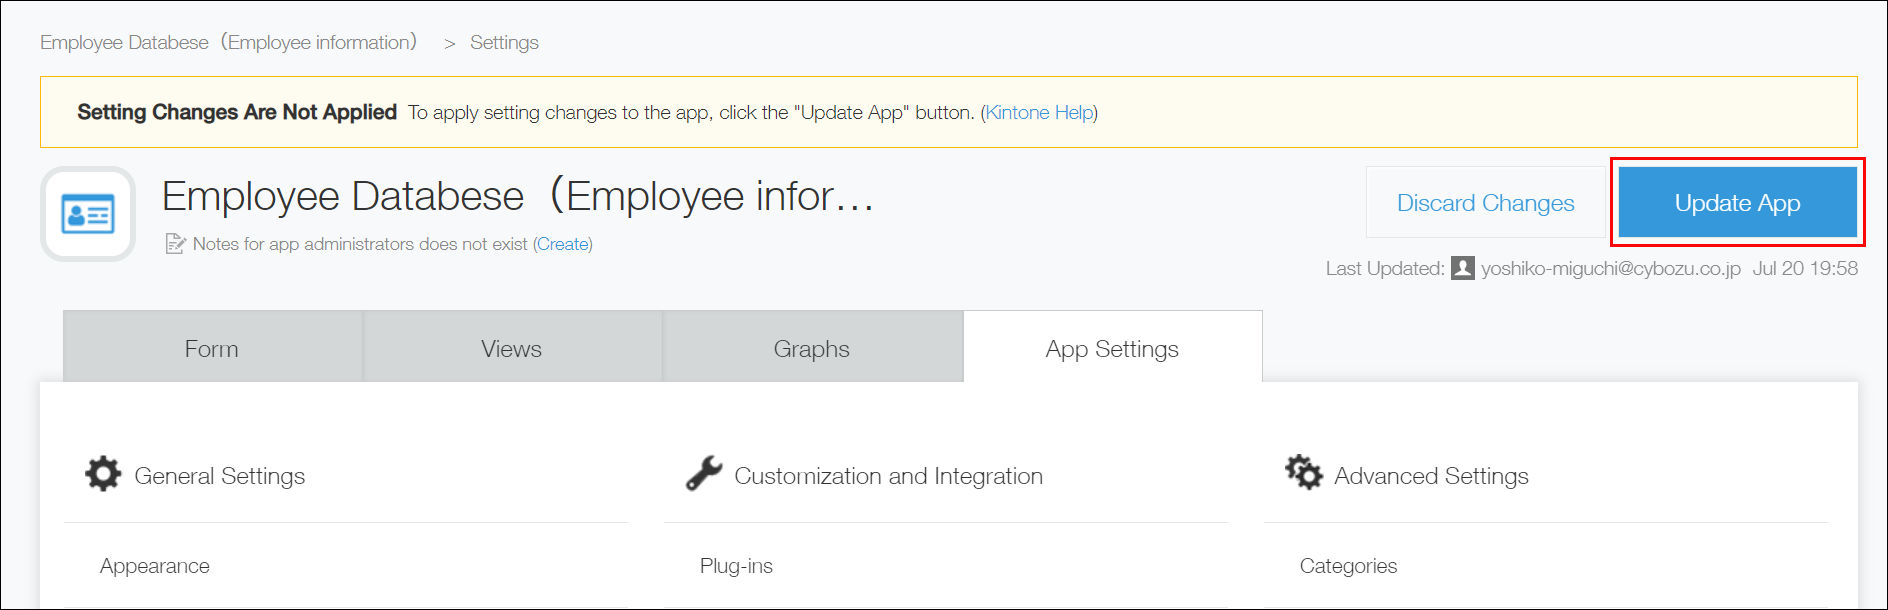The image size is (1888, 610).
Task: Click the employee ID card app icon
Action: pos(88,214)
